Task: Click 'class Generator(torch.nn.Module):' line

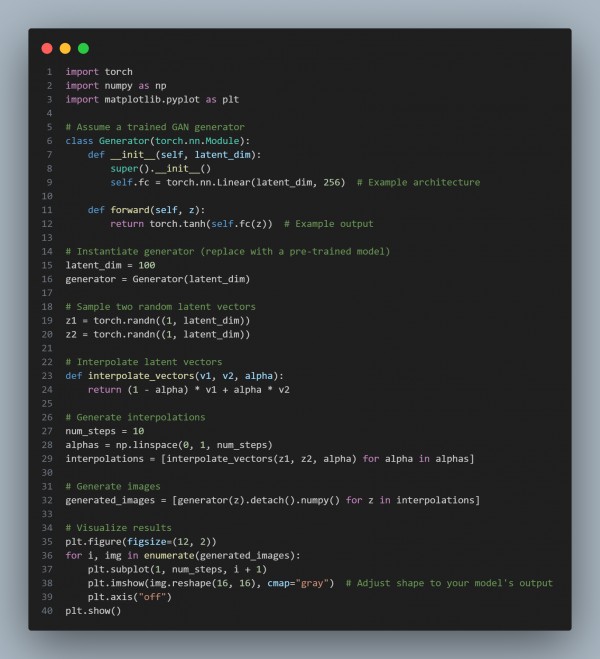Action: pos(158,141)
